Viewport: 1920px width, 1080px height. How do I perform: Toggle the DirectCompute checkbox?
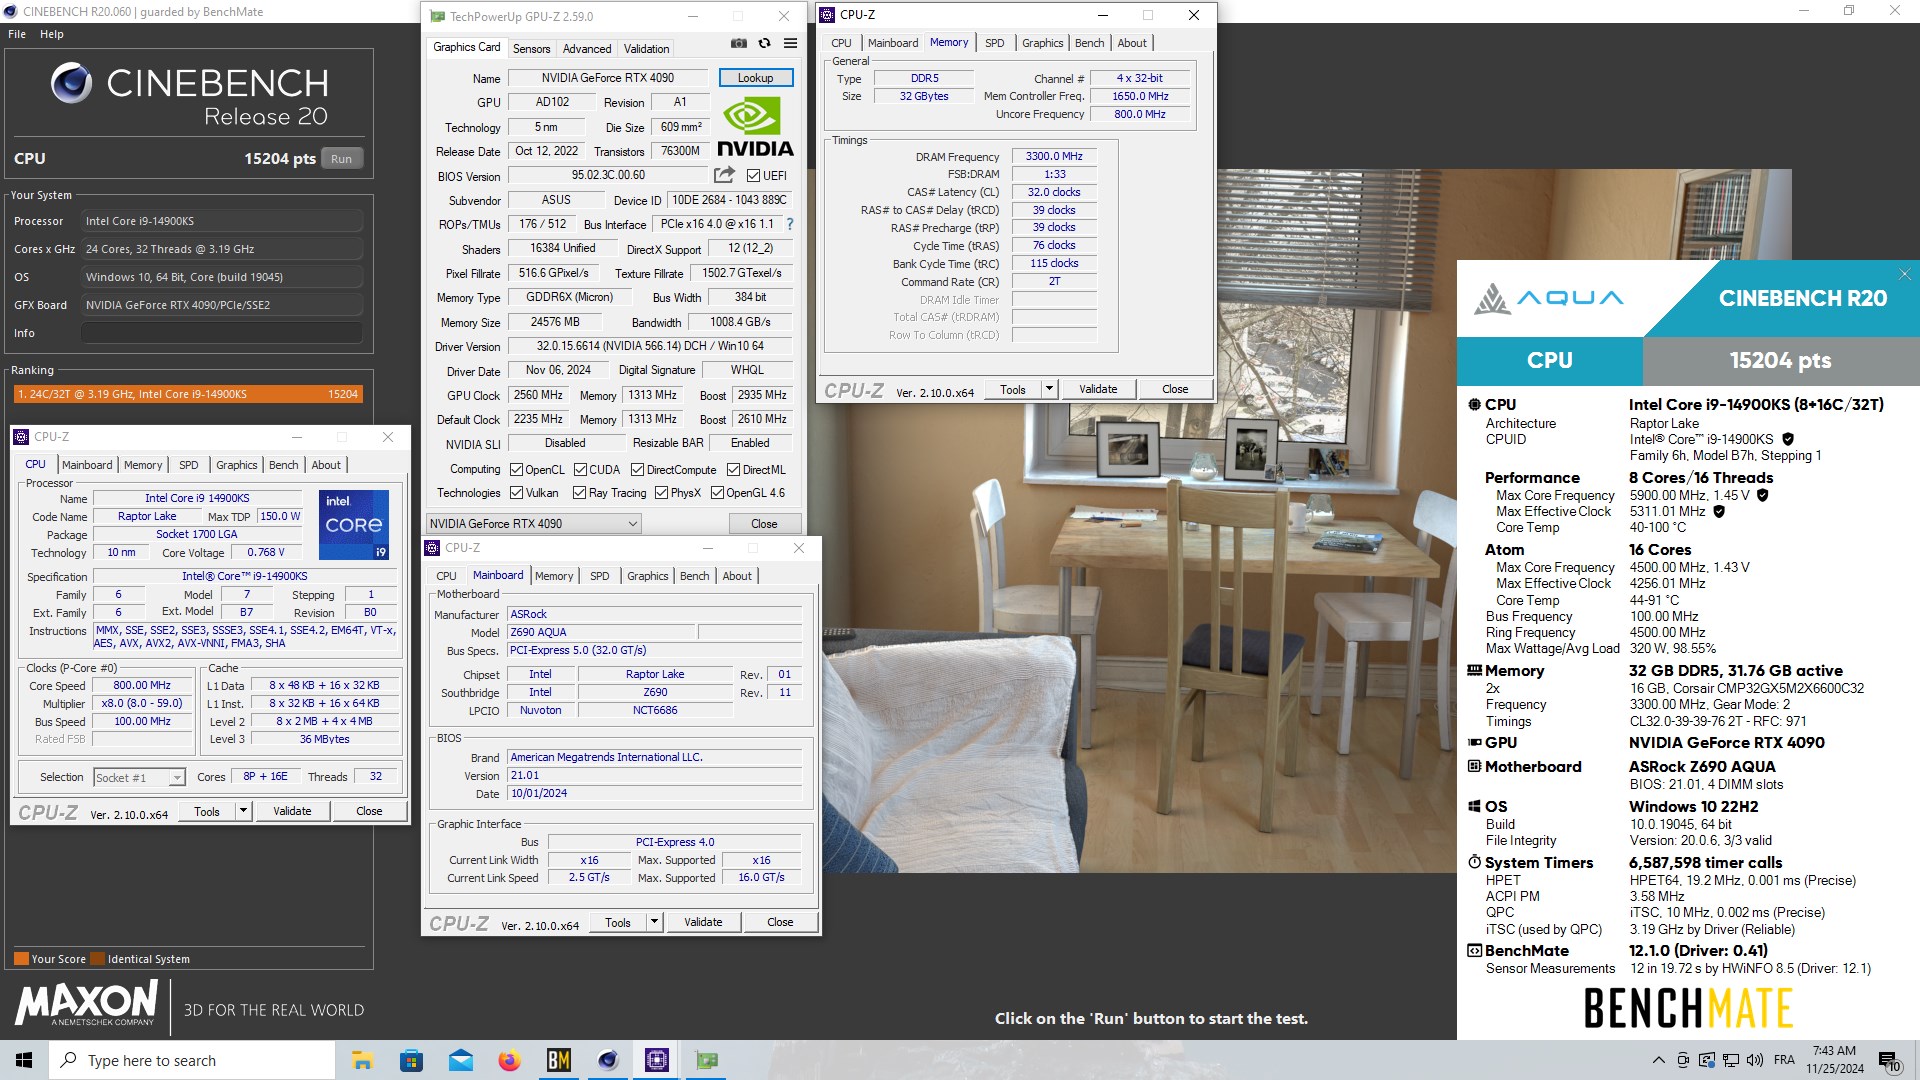[637, 470]
